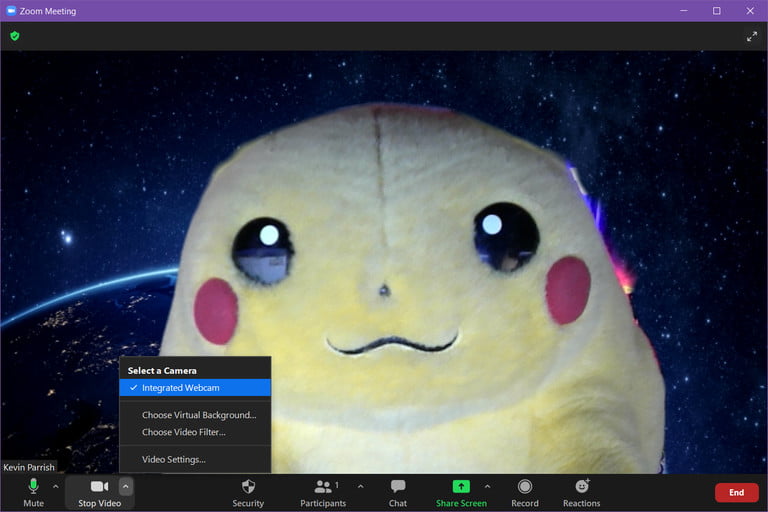Open the Participants panel
Viewport: 768px width, 512px height.
pos(323,491)
